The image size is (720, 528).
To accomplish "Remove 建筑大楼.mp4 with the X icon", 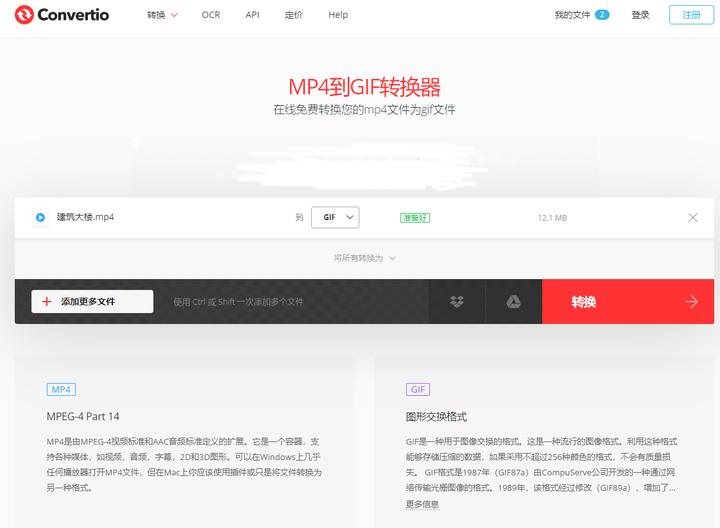I will (693, 217).
